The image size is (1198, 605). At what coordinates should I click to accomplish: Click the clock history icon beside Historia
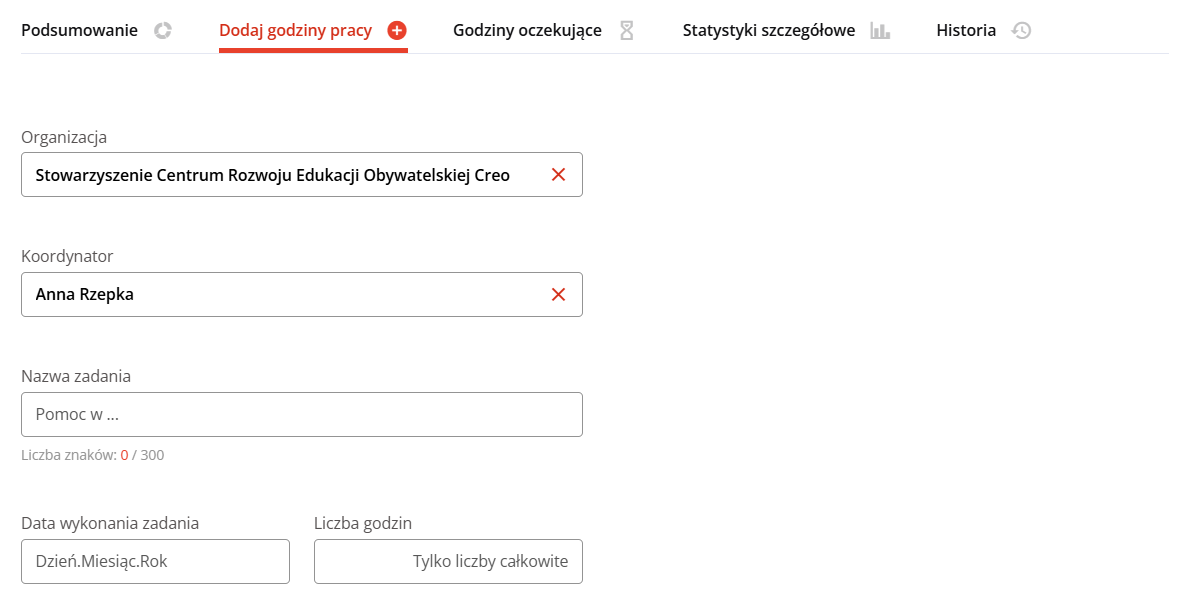(1022, 31)
